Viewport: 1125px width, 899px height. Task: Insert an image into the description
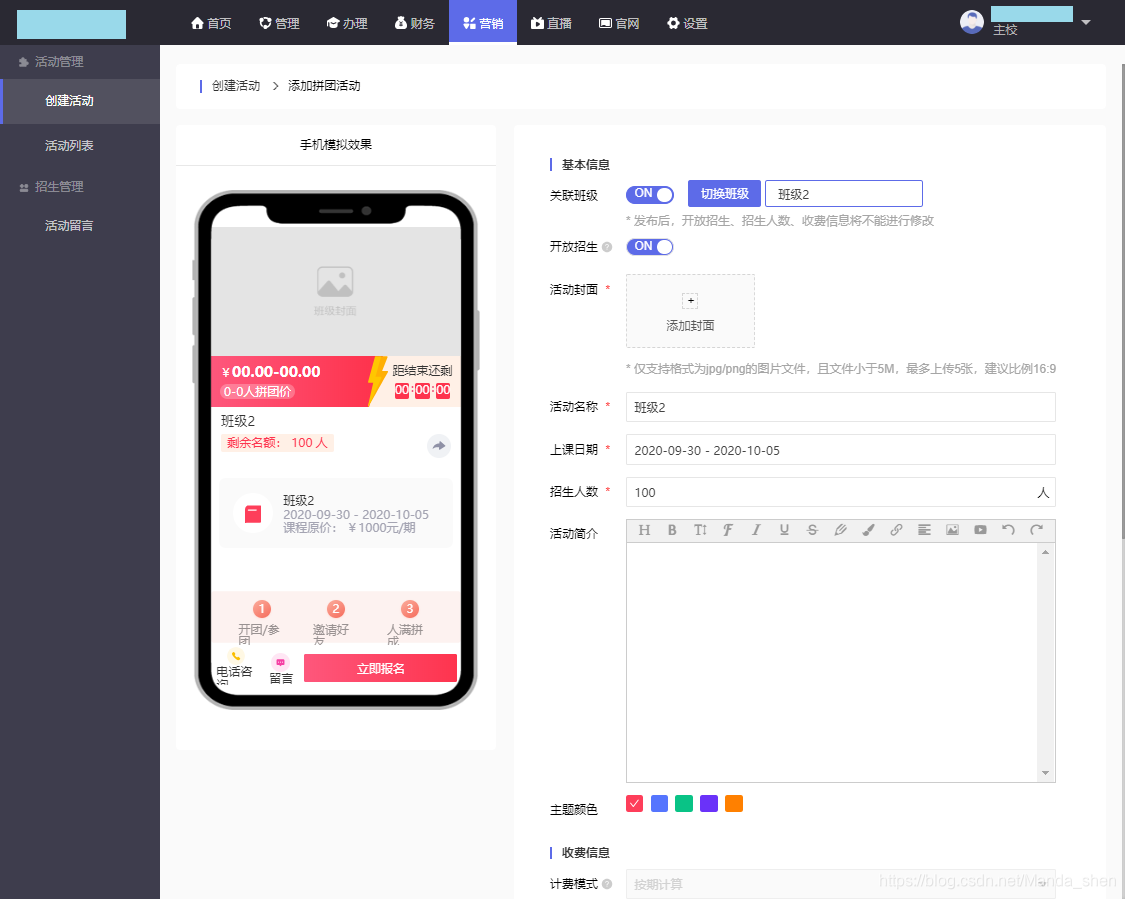click(952, 530)
